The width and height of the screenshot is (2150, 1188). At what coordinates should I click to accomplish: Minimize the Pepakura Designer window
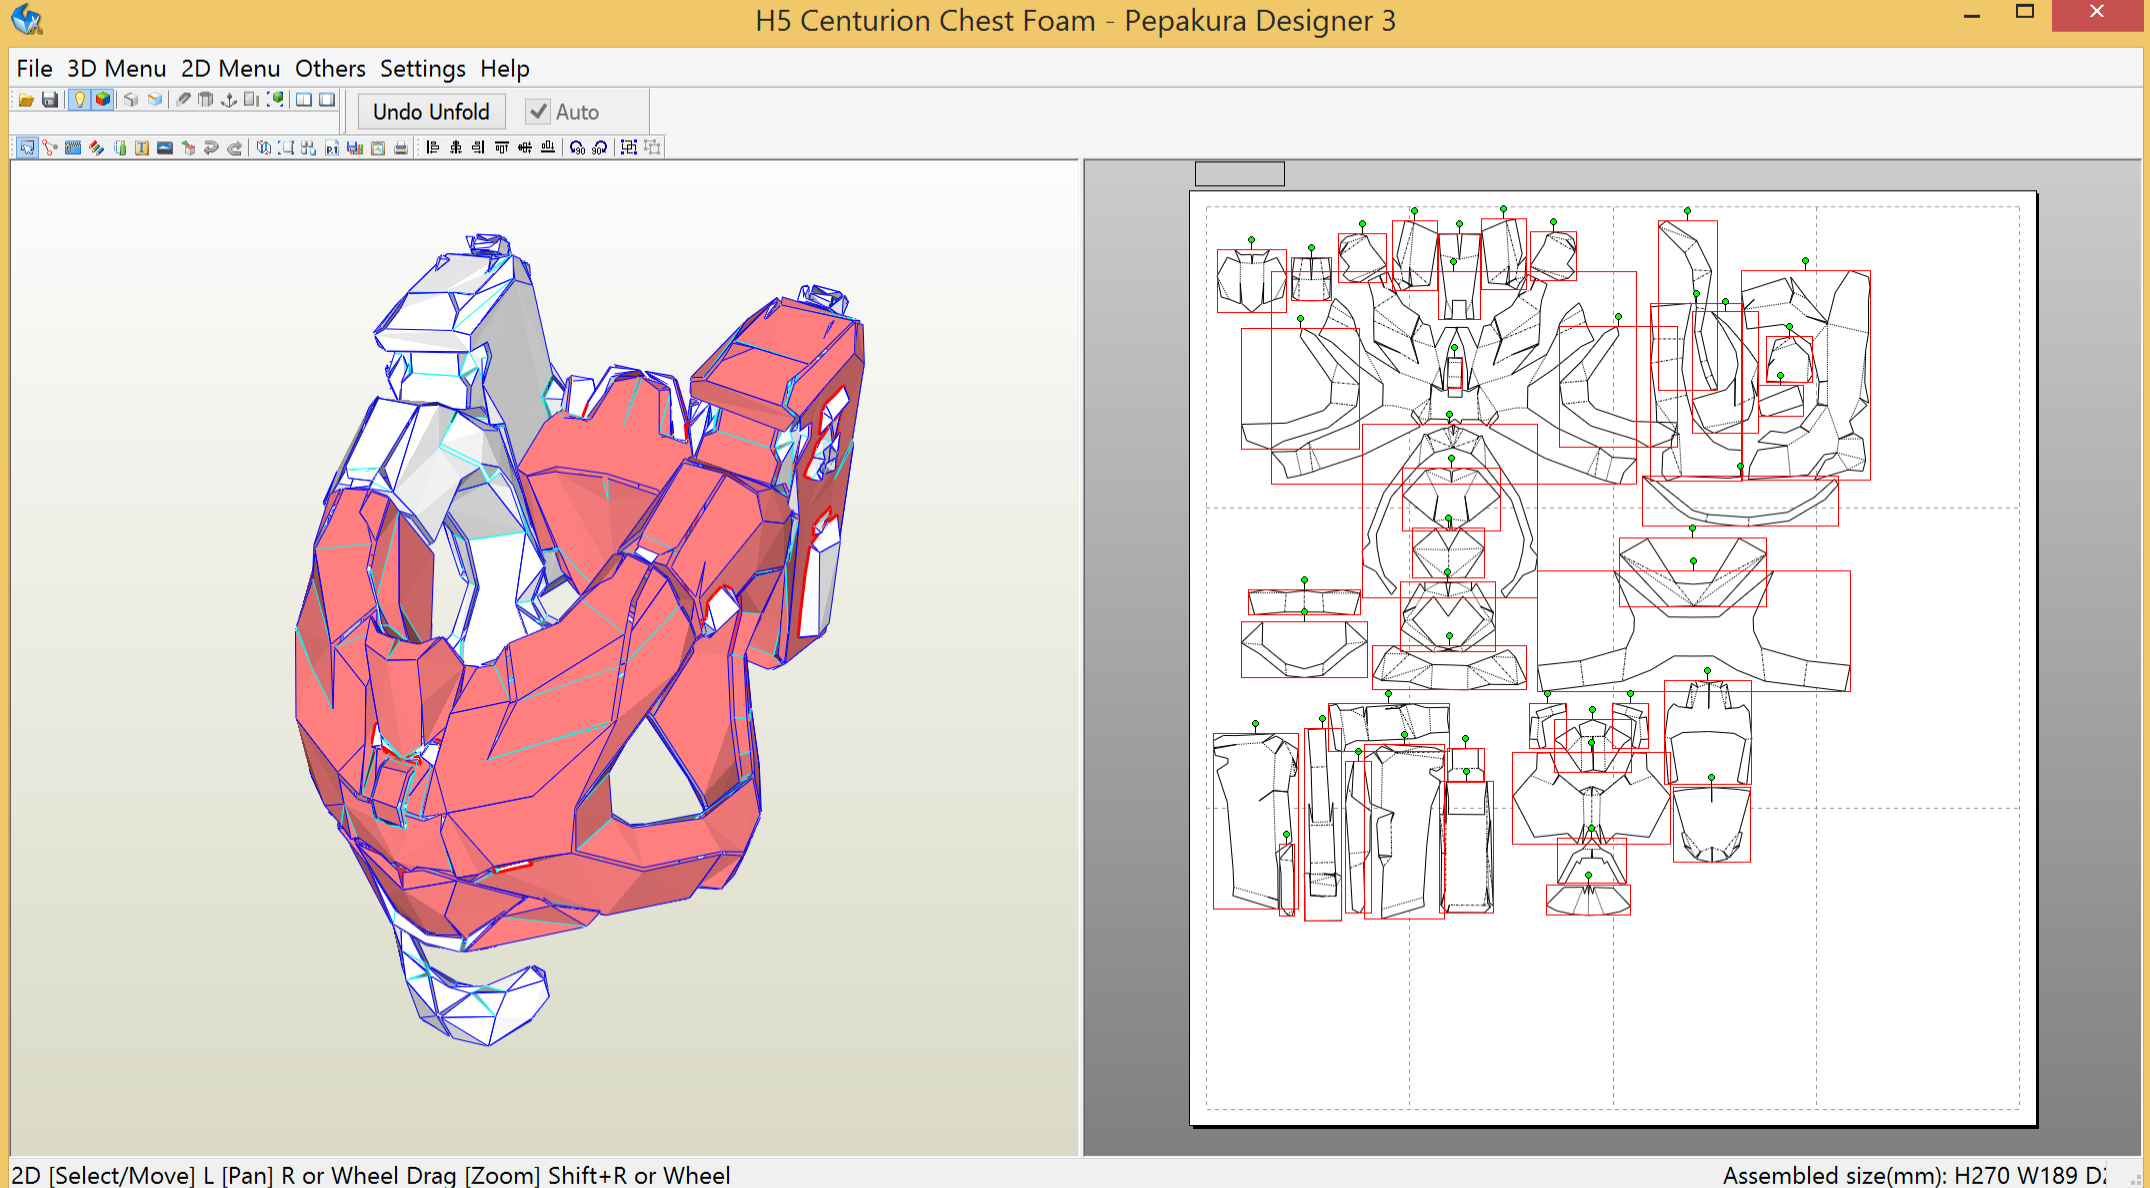click(x=1972, y=16)
